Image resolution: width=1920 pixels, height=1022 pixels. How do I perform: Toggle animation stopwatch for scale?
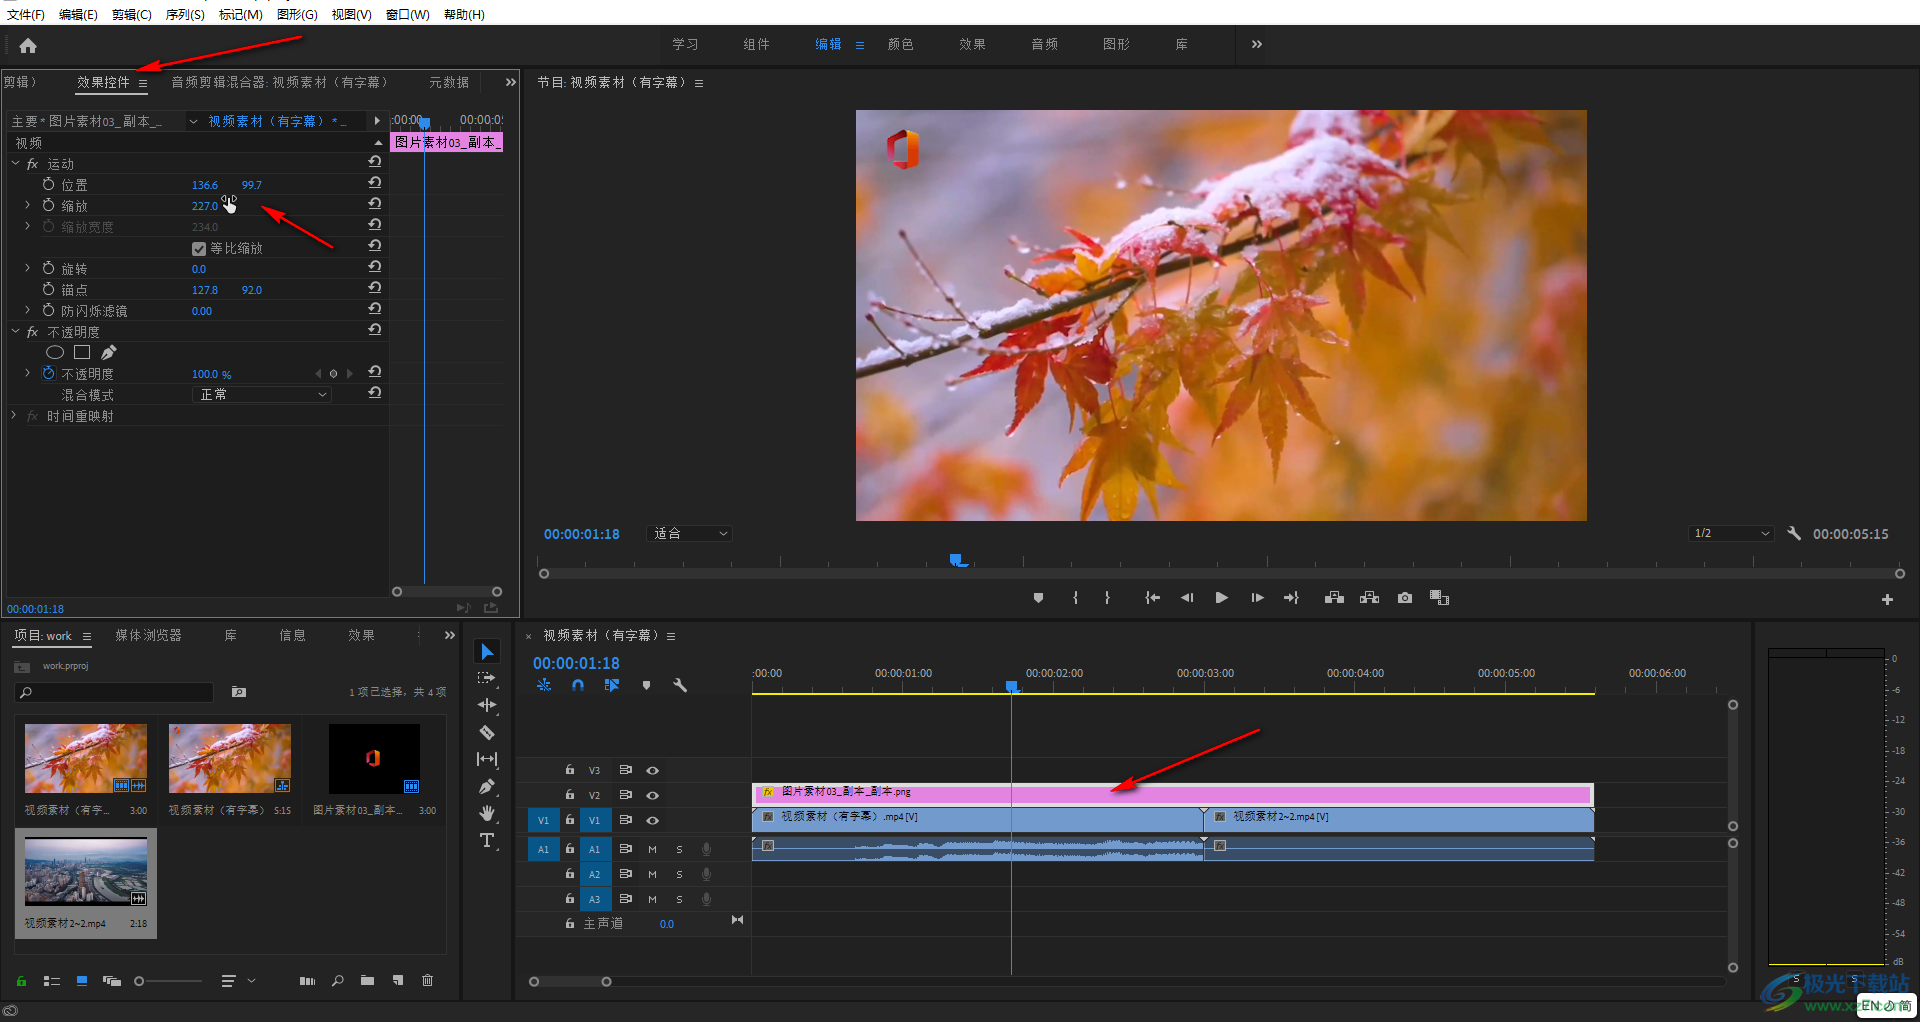point(48,205)
